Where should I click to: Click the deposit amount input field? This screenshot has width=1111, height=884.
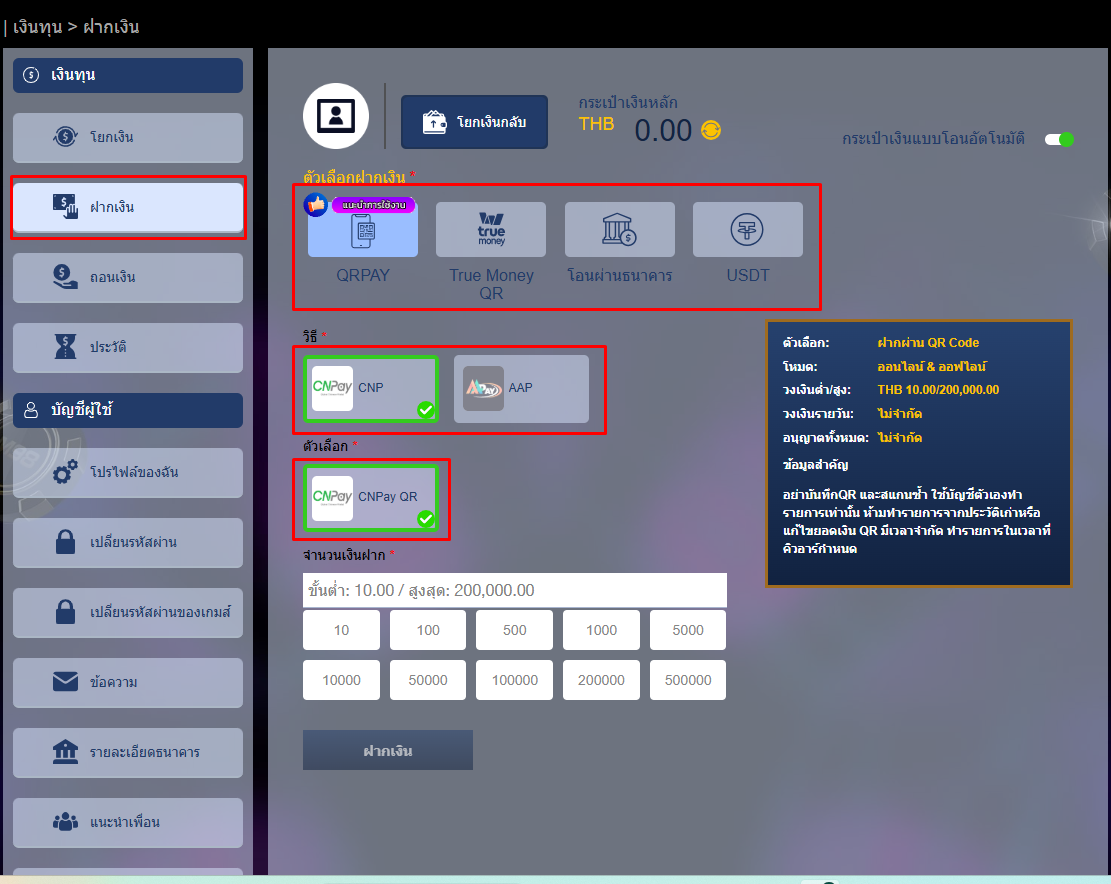(515, 590)
